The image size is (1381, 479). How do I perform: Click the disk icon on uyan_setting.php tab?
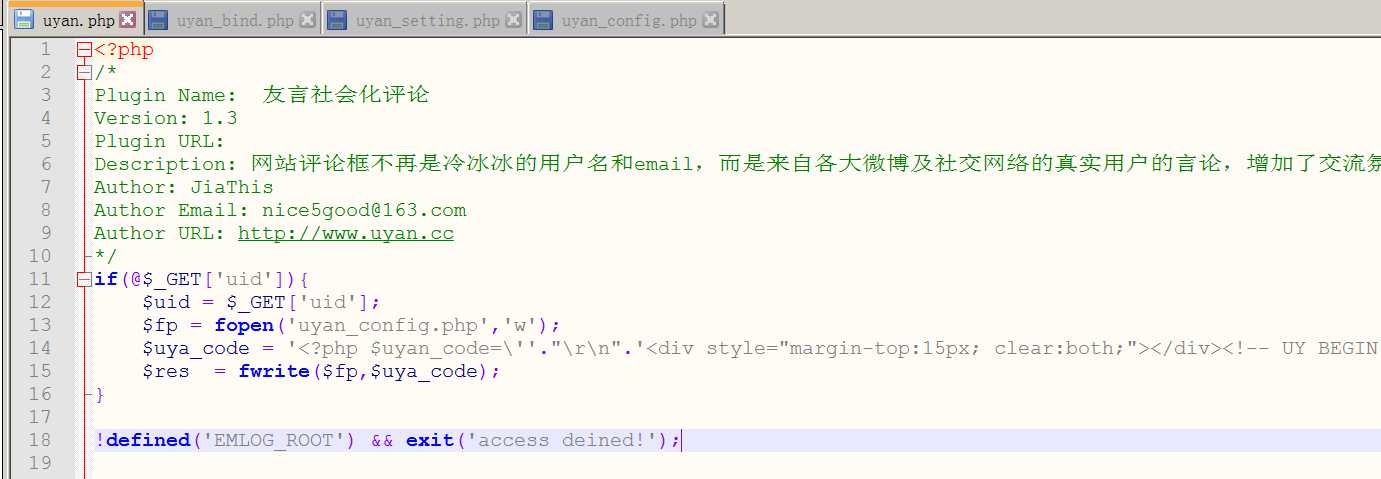pos(337,20)
